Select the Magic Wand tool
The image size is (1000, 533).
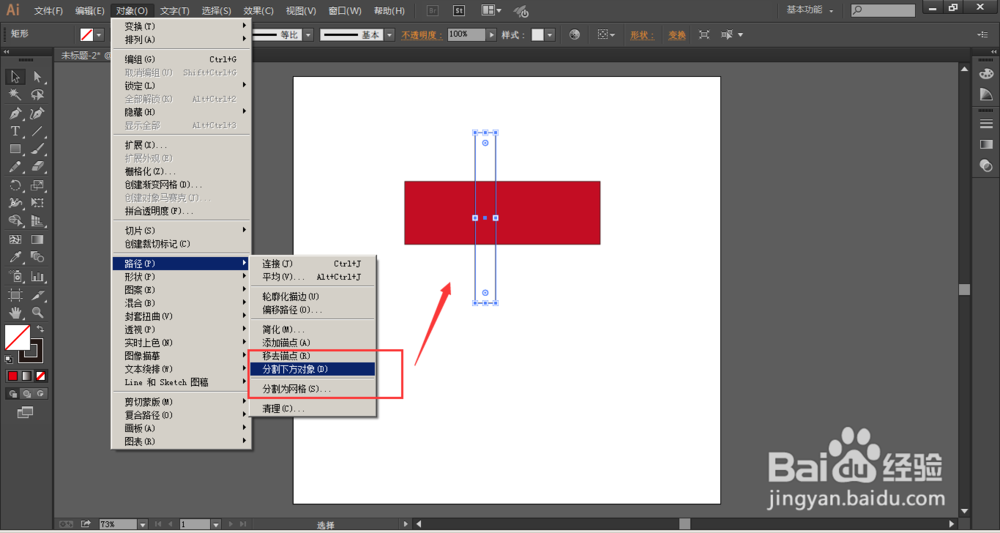click(x=15, y=95)
